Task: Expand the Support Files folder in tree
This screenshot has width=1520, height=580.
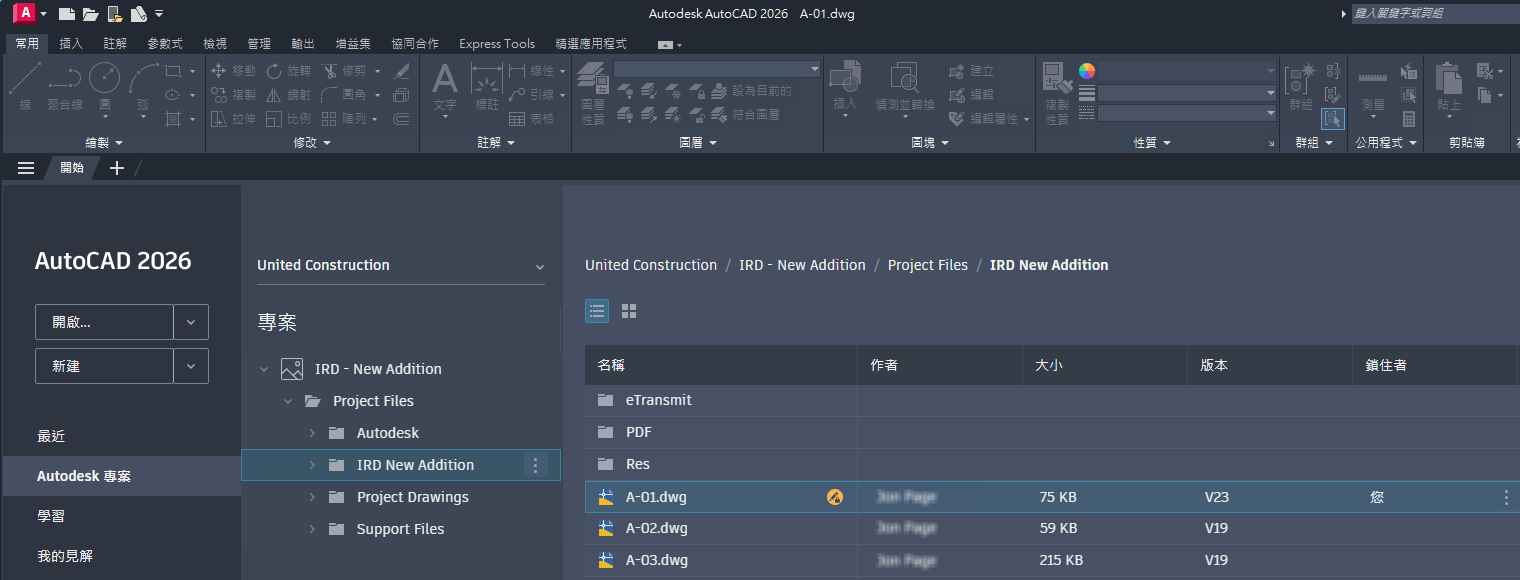Action: coord(312,529)
